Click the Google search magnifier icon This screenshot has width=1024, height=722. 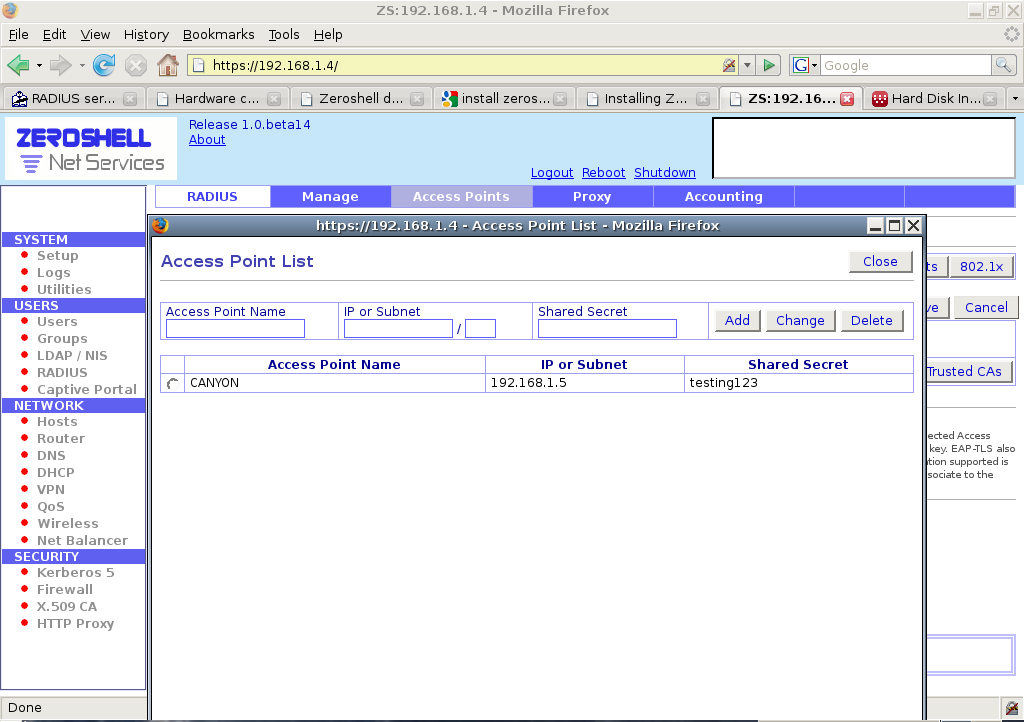1003,65
